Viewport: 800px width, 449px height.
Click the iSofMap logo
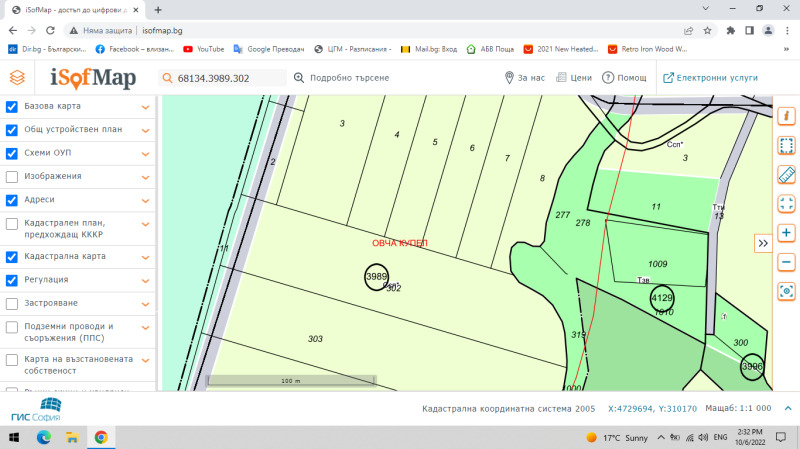point(93,78)
